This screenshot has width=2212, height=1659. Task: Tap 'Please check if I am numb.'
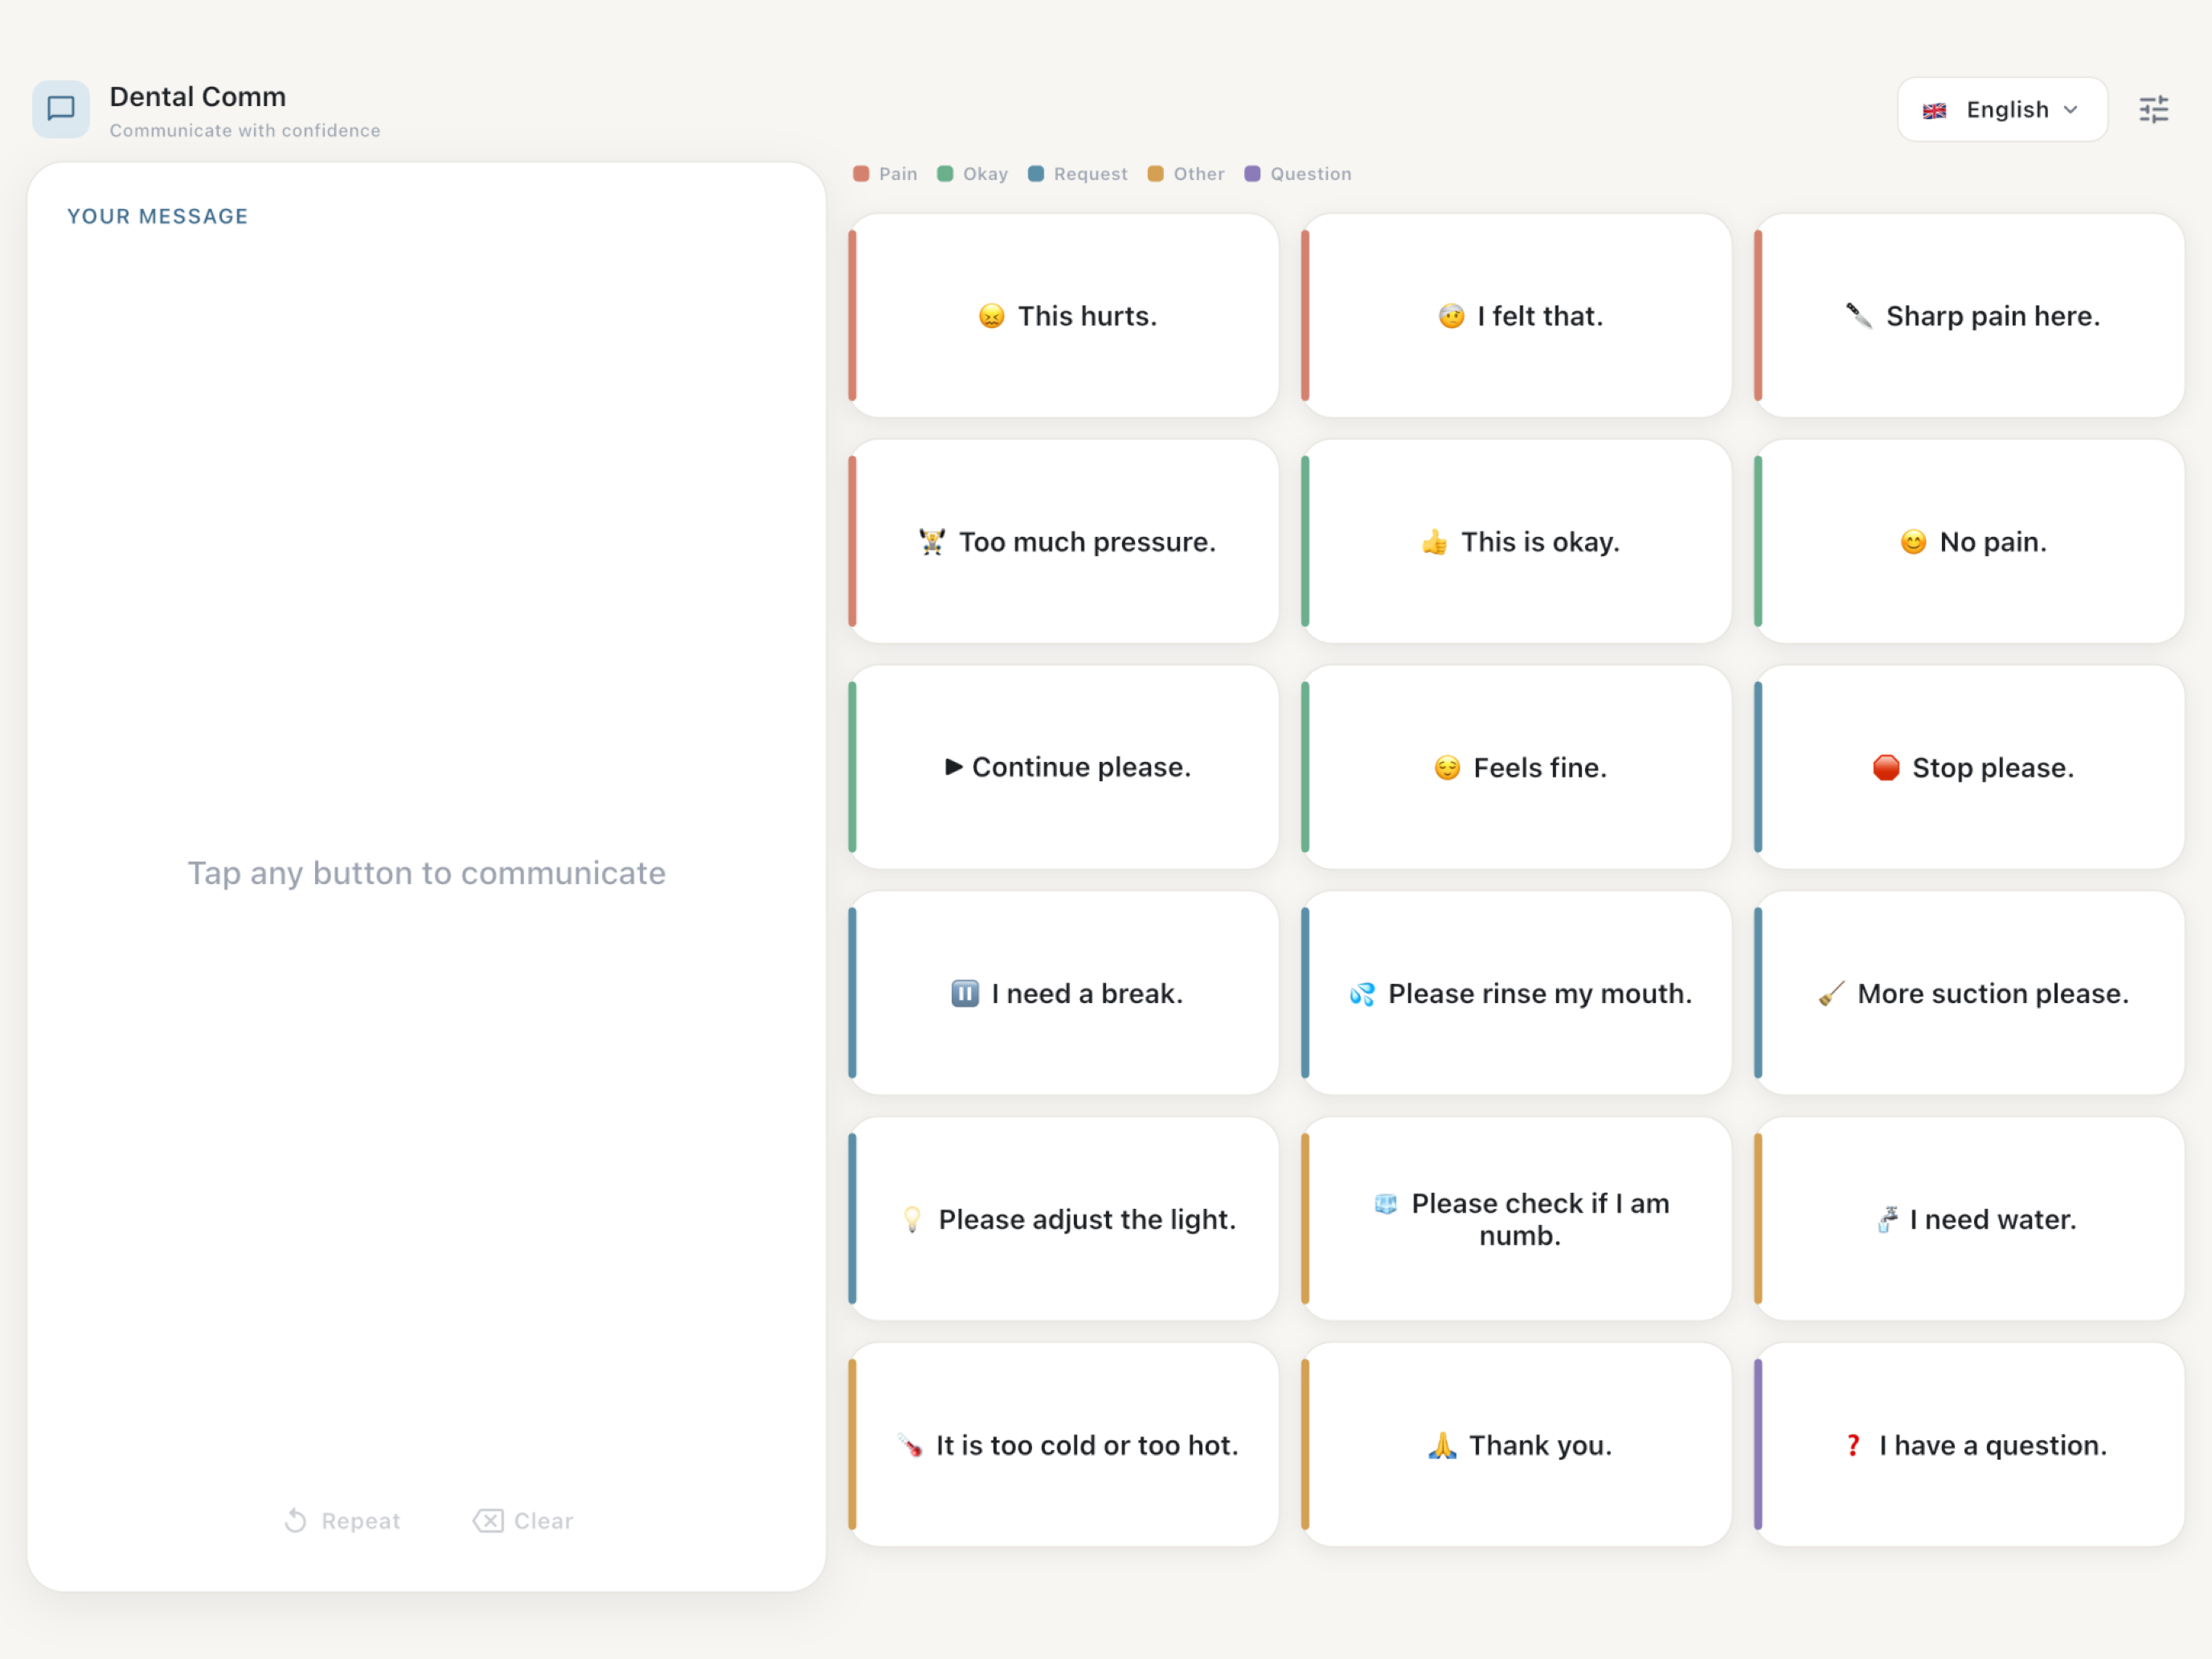(x=1516, y=1219)
